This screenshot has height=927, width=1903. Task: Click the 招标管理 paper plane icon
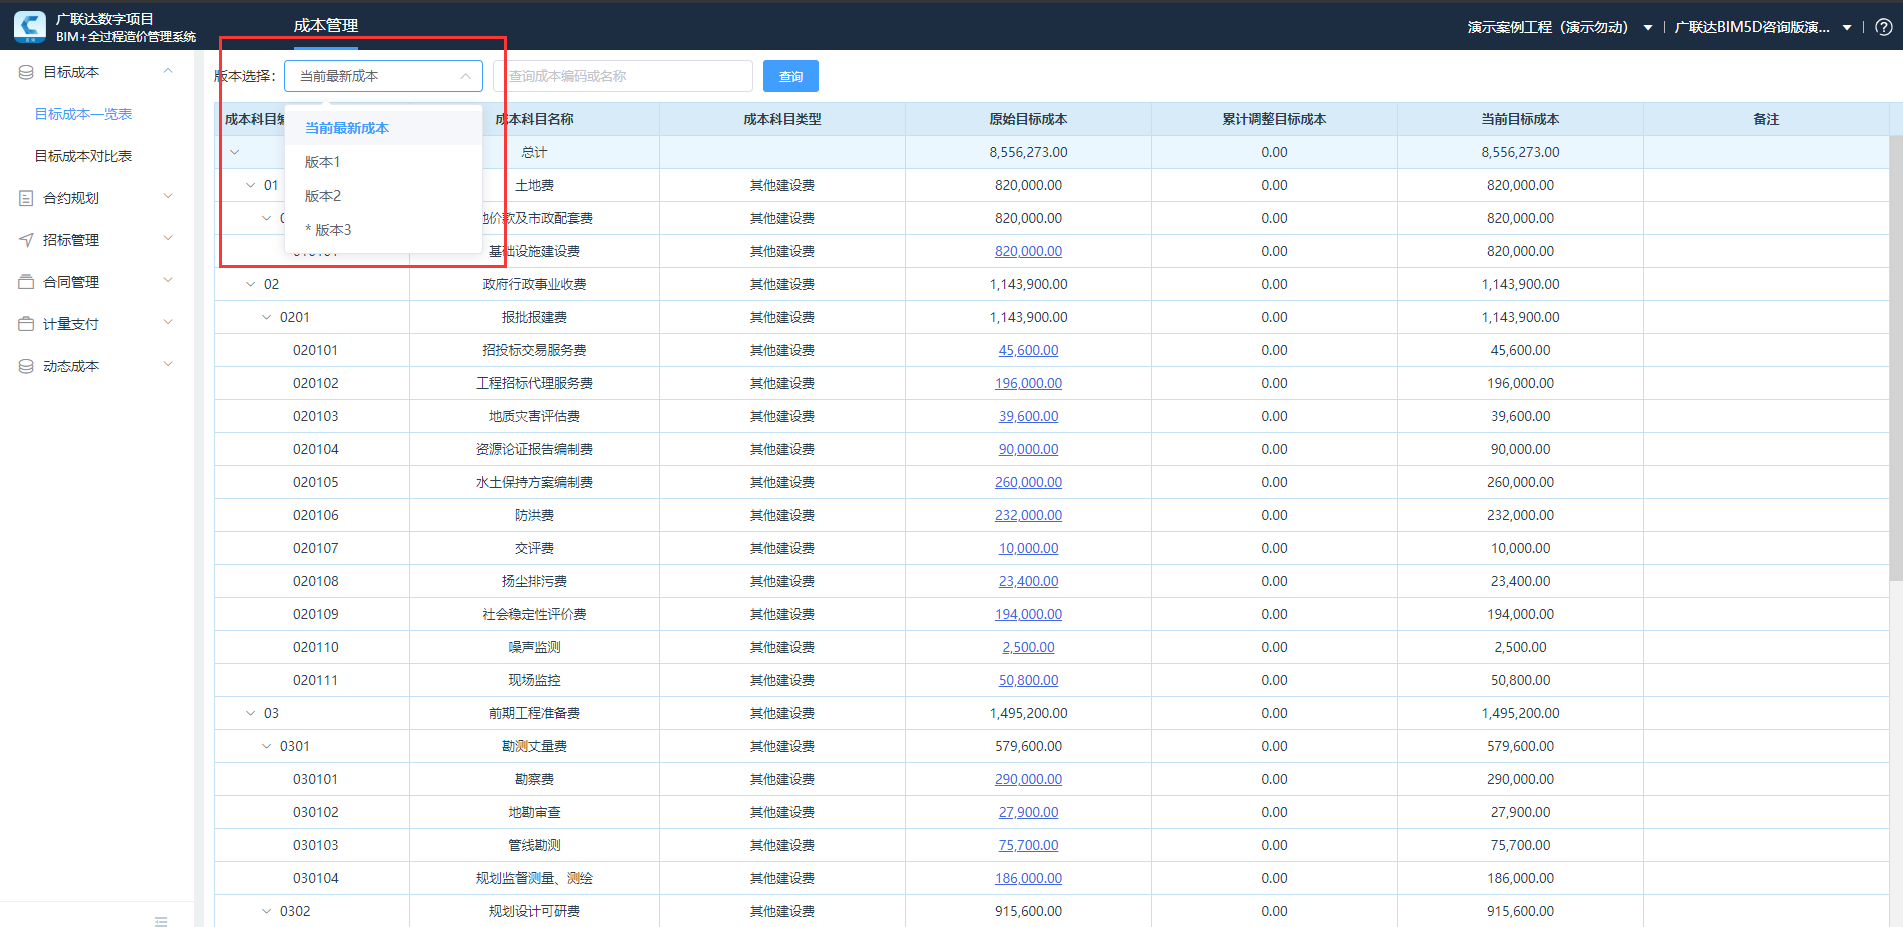(26, 240)
